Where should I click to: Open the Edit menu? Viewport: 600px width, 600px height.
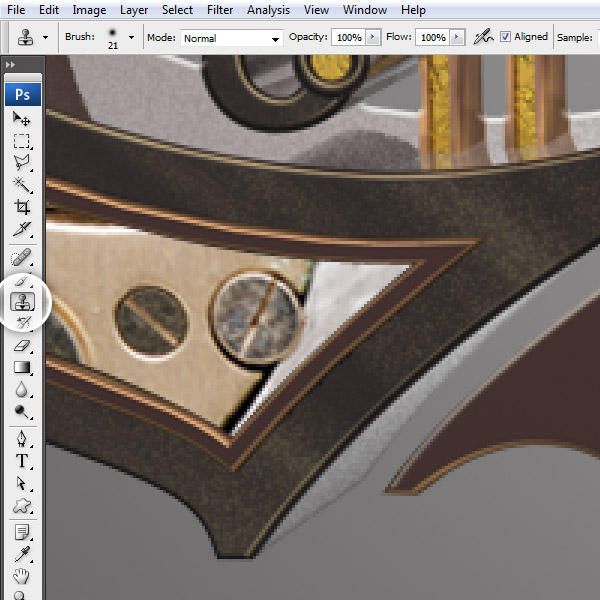pos(49,10)
